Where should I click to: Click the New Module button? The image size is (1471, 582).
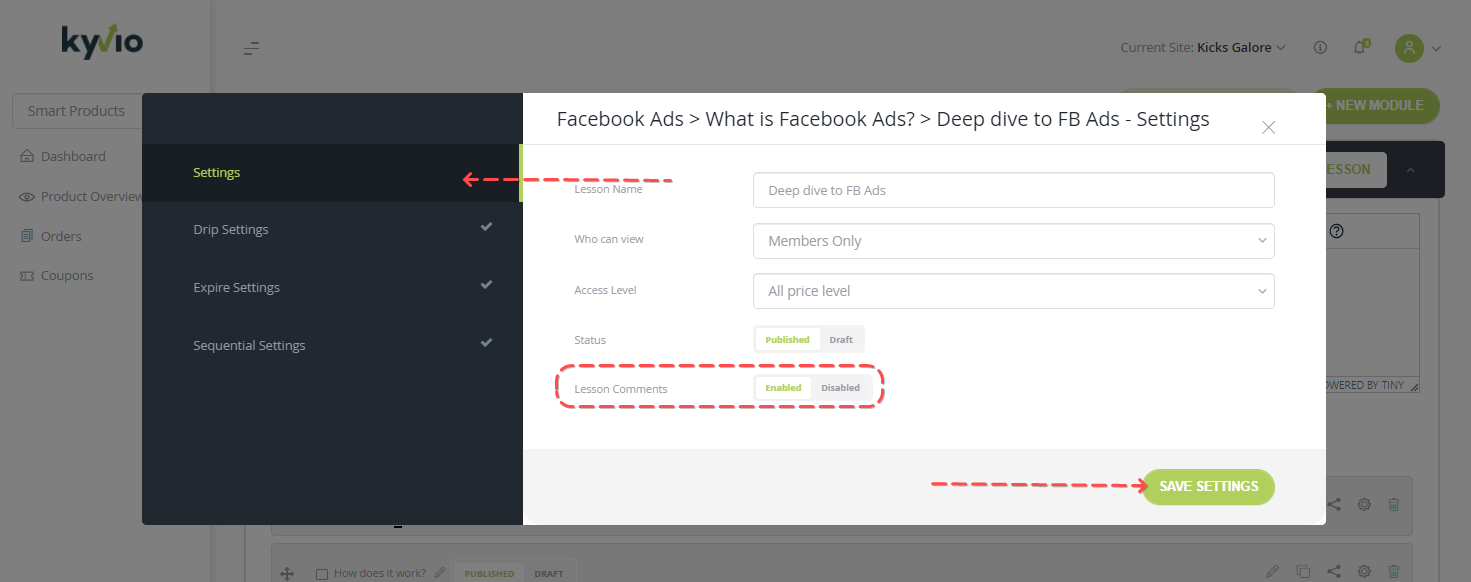(x=1382, y=106)
